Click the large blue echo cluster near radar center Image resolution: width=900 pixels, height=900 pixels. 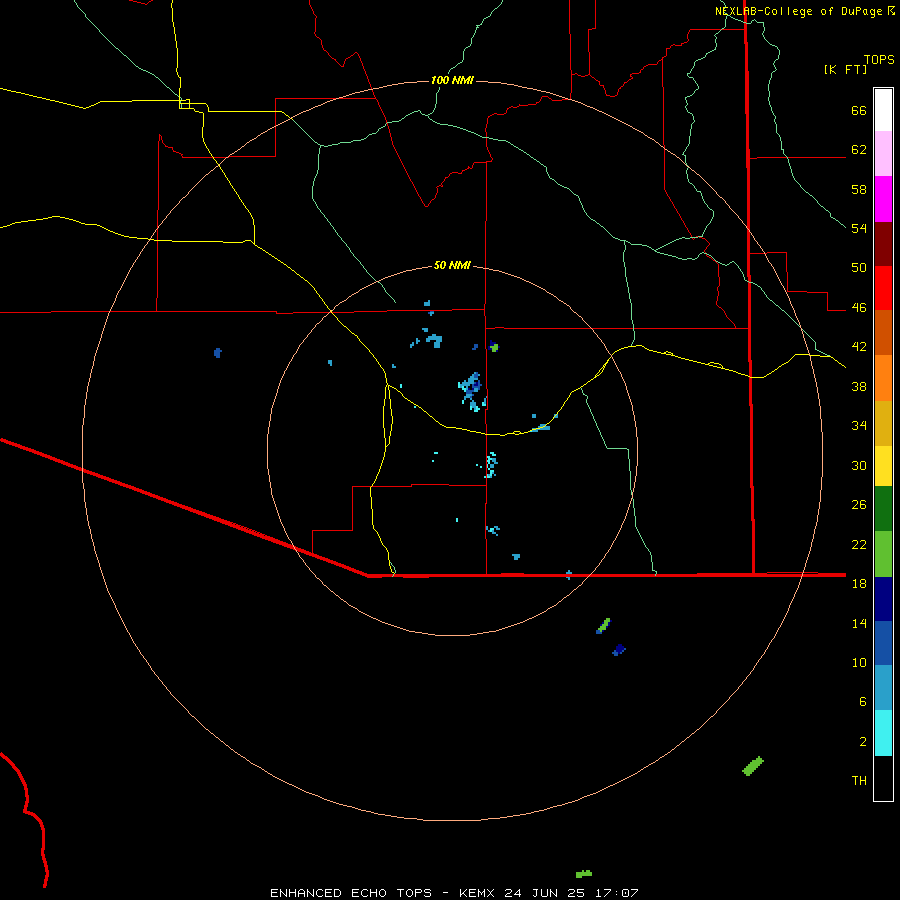coord(472,390)
